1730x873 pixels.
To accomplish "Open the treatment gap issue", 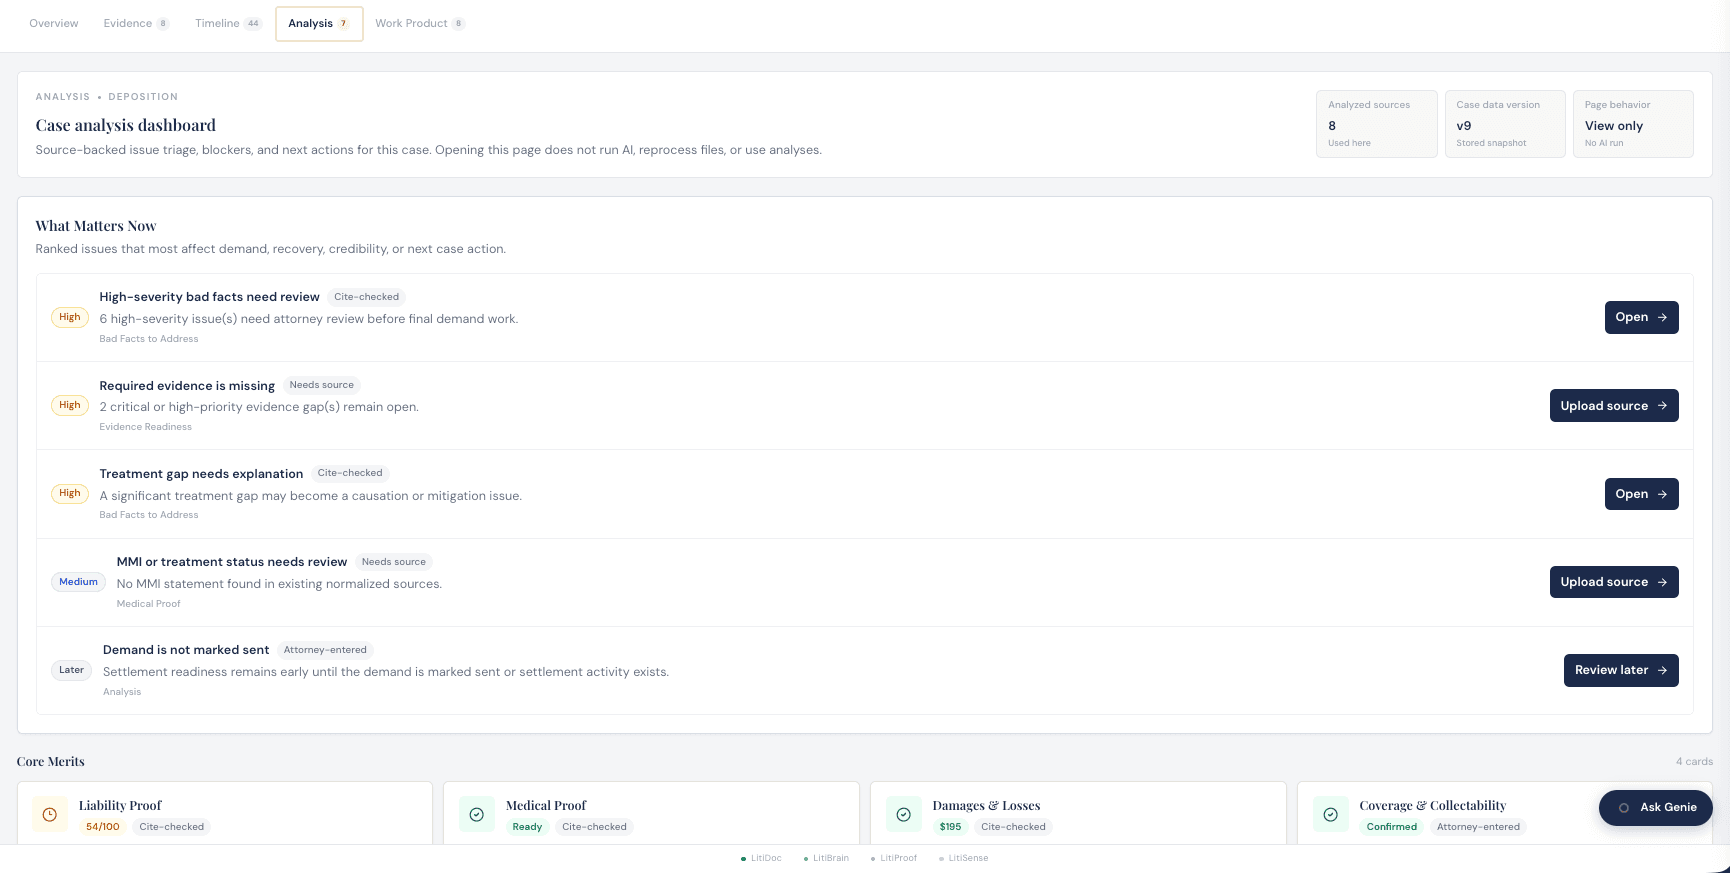I will coord(1641,494).
